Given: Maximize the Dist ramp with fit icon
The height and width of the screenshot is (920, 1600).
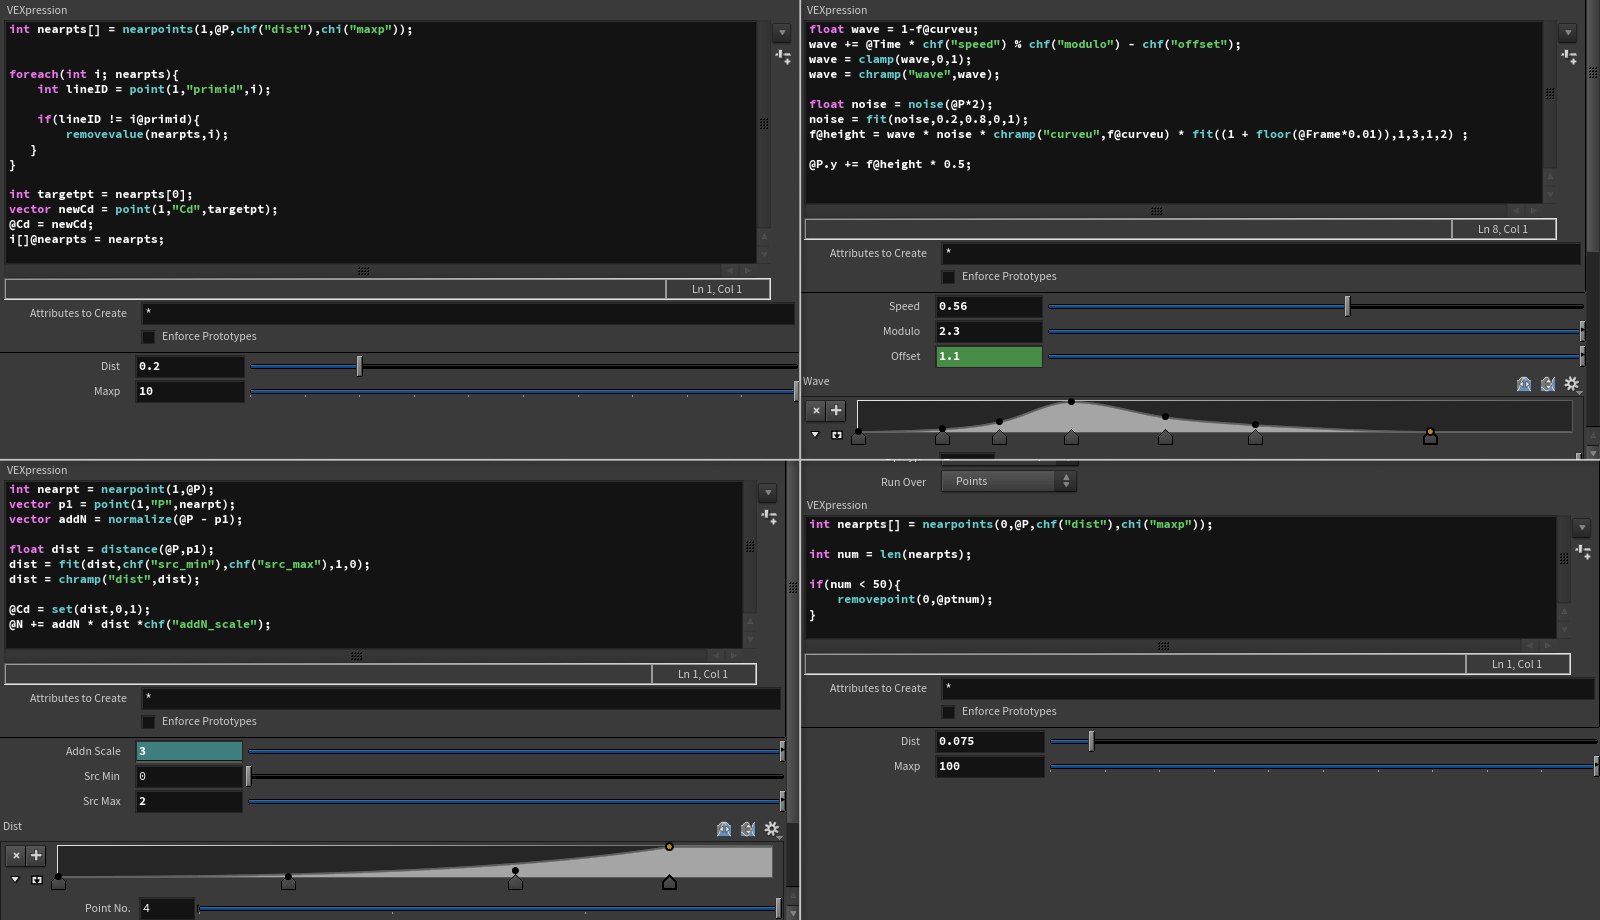Looking at the screenshot, I should pyautogui.click(x=37, y=880).
